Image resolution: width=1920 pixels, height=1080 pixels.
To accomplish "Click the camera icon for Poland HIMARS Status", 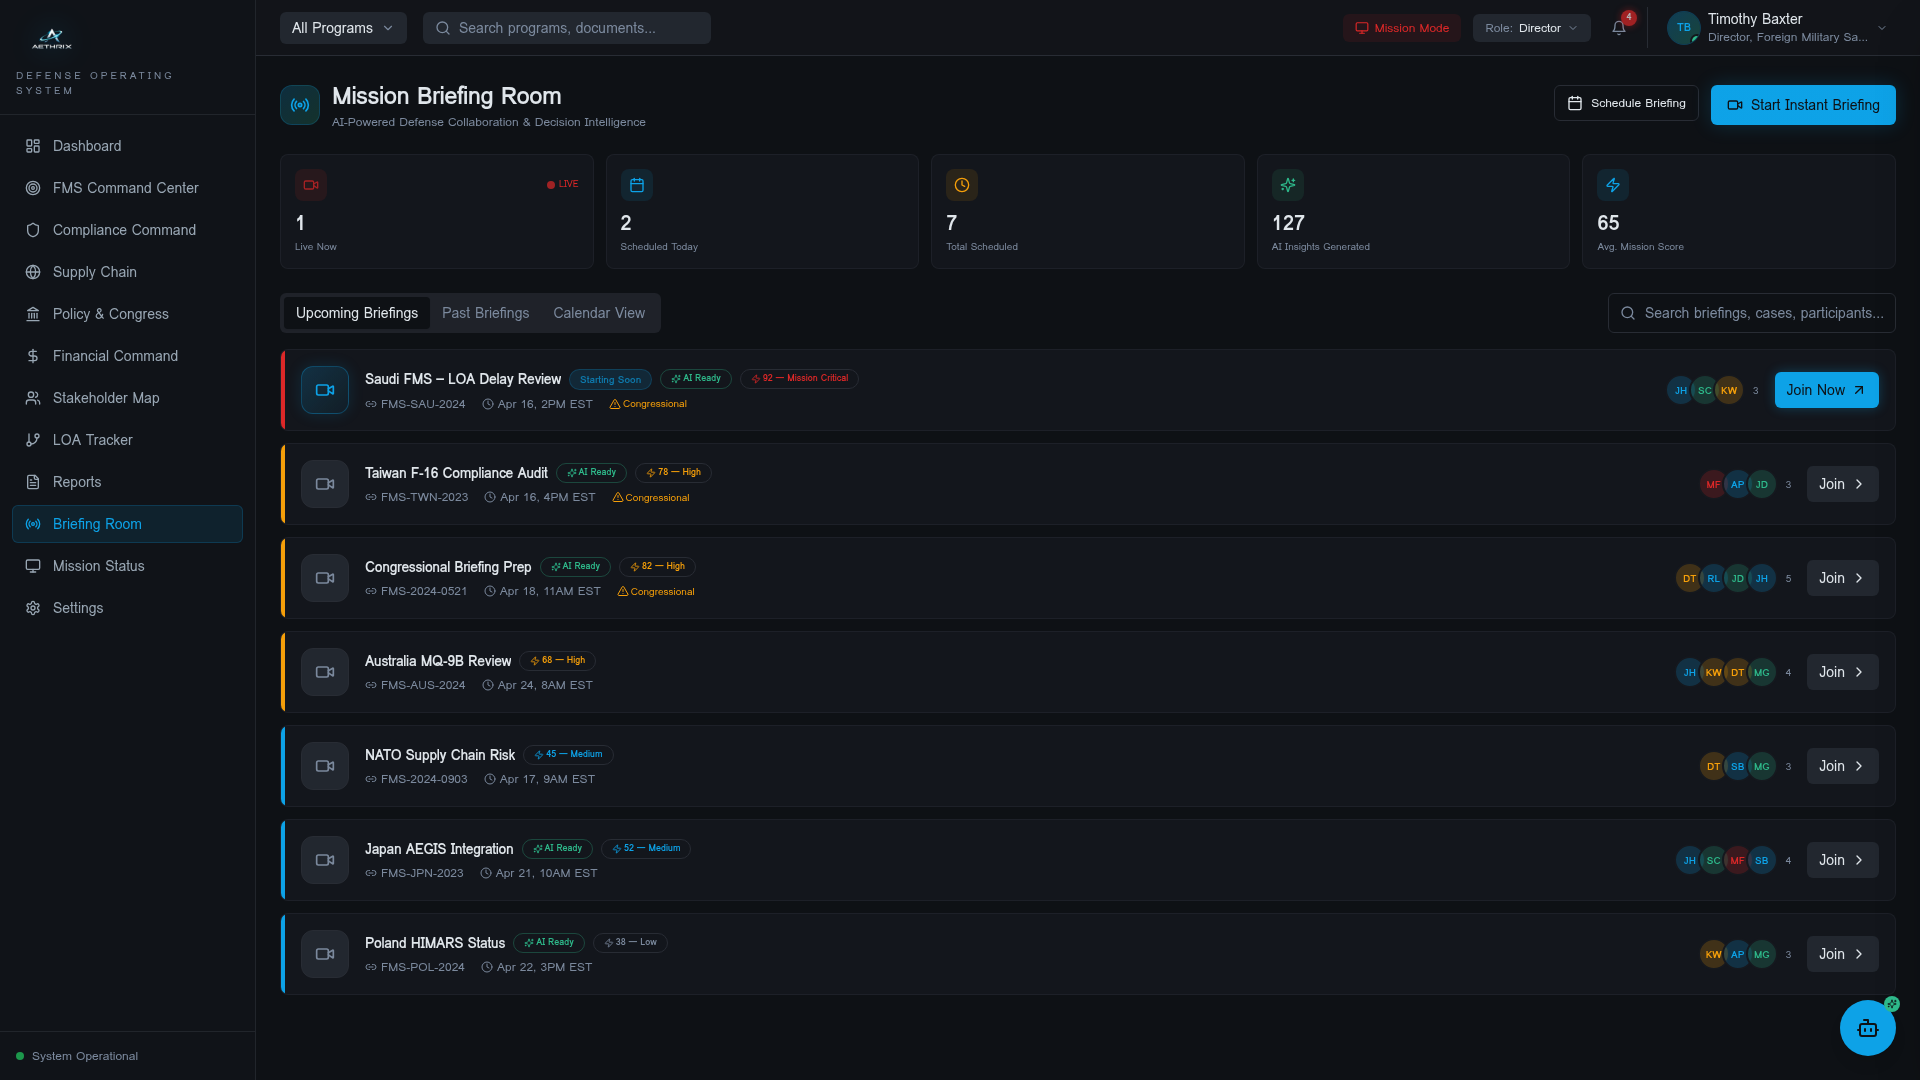I will coord(325,954).
